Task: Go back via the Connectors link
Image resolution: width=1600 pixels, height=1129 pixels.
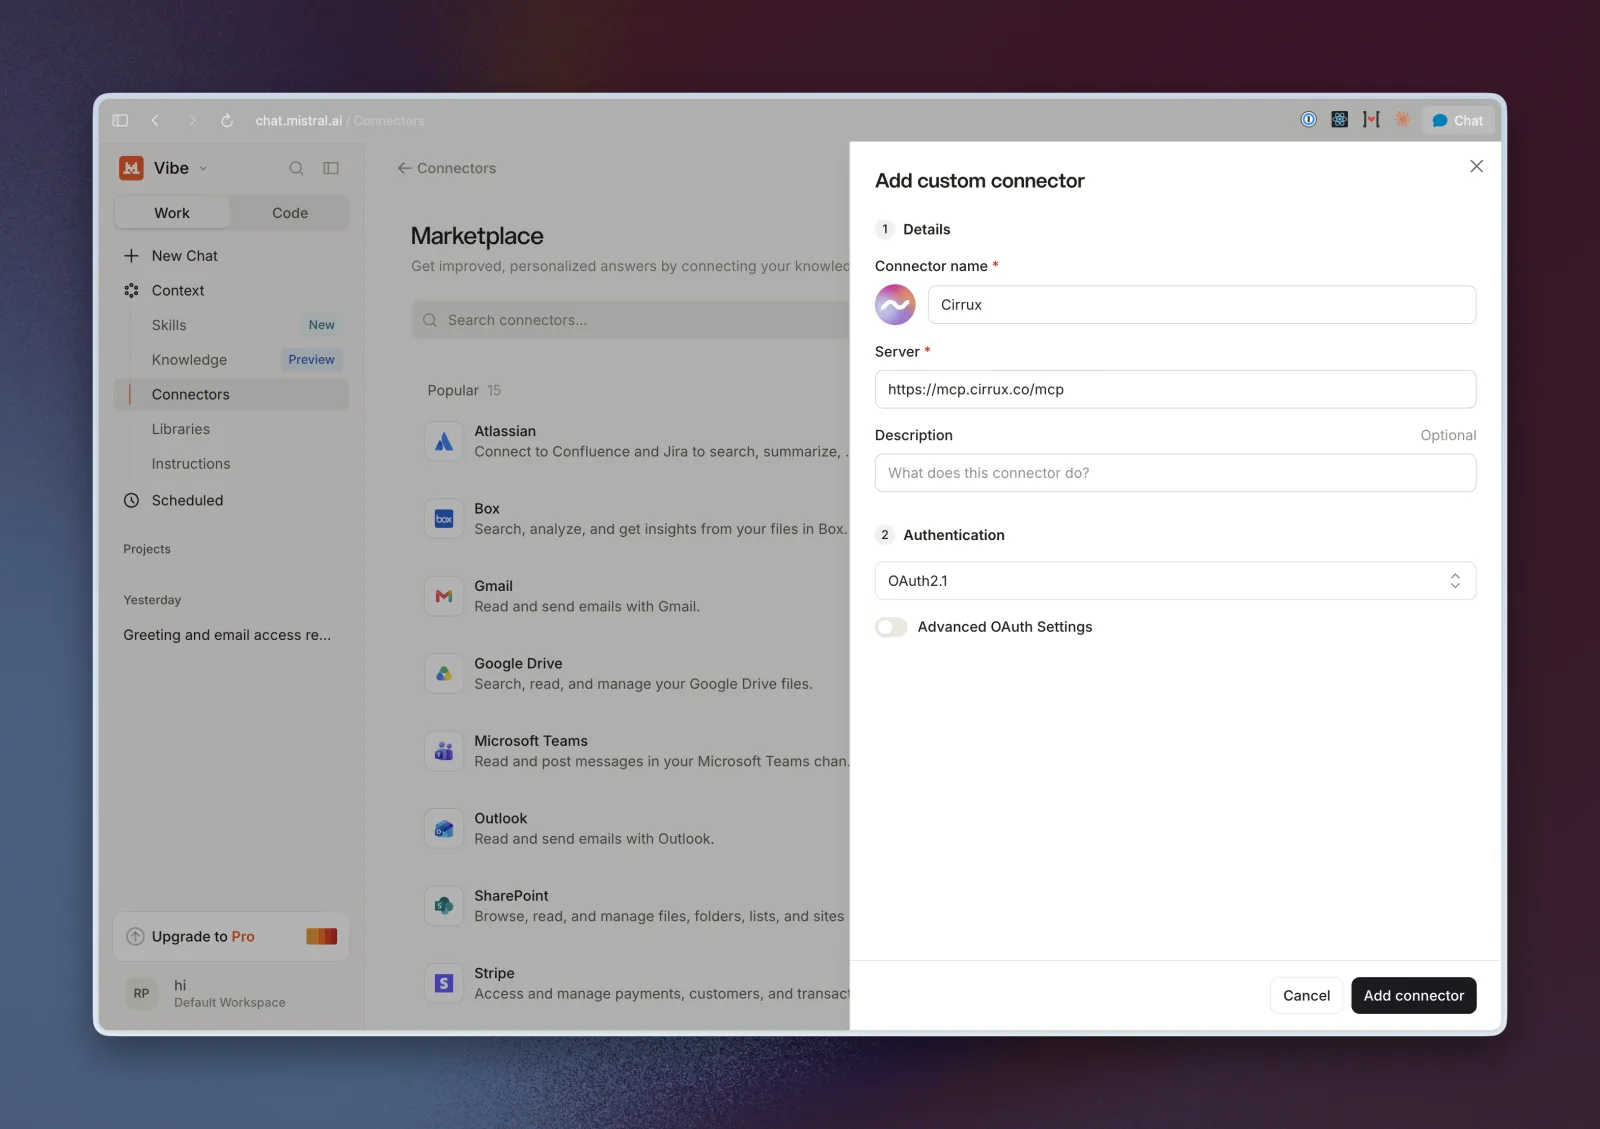Action: [x=446, y=168]
